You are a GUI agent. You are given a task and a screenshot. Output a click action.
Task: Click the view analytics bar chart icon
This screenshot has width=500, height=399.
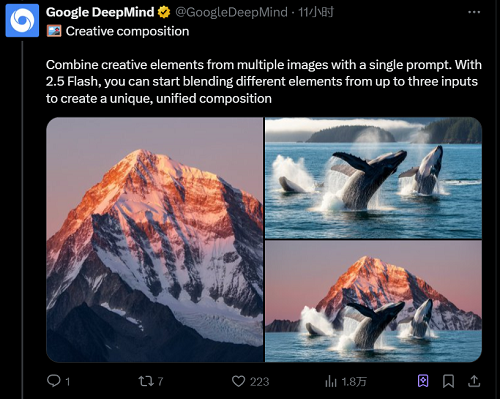click(331, 381)
